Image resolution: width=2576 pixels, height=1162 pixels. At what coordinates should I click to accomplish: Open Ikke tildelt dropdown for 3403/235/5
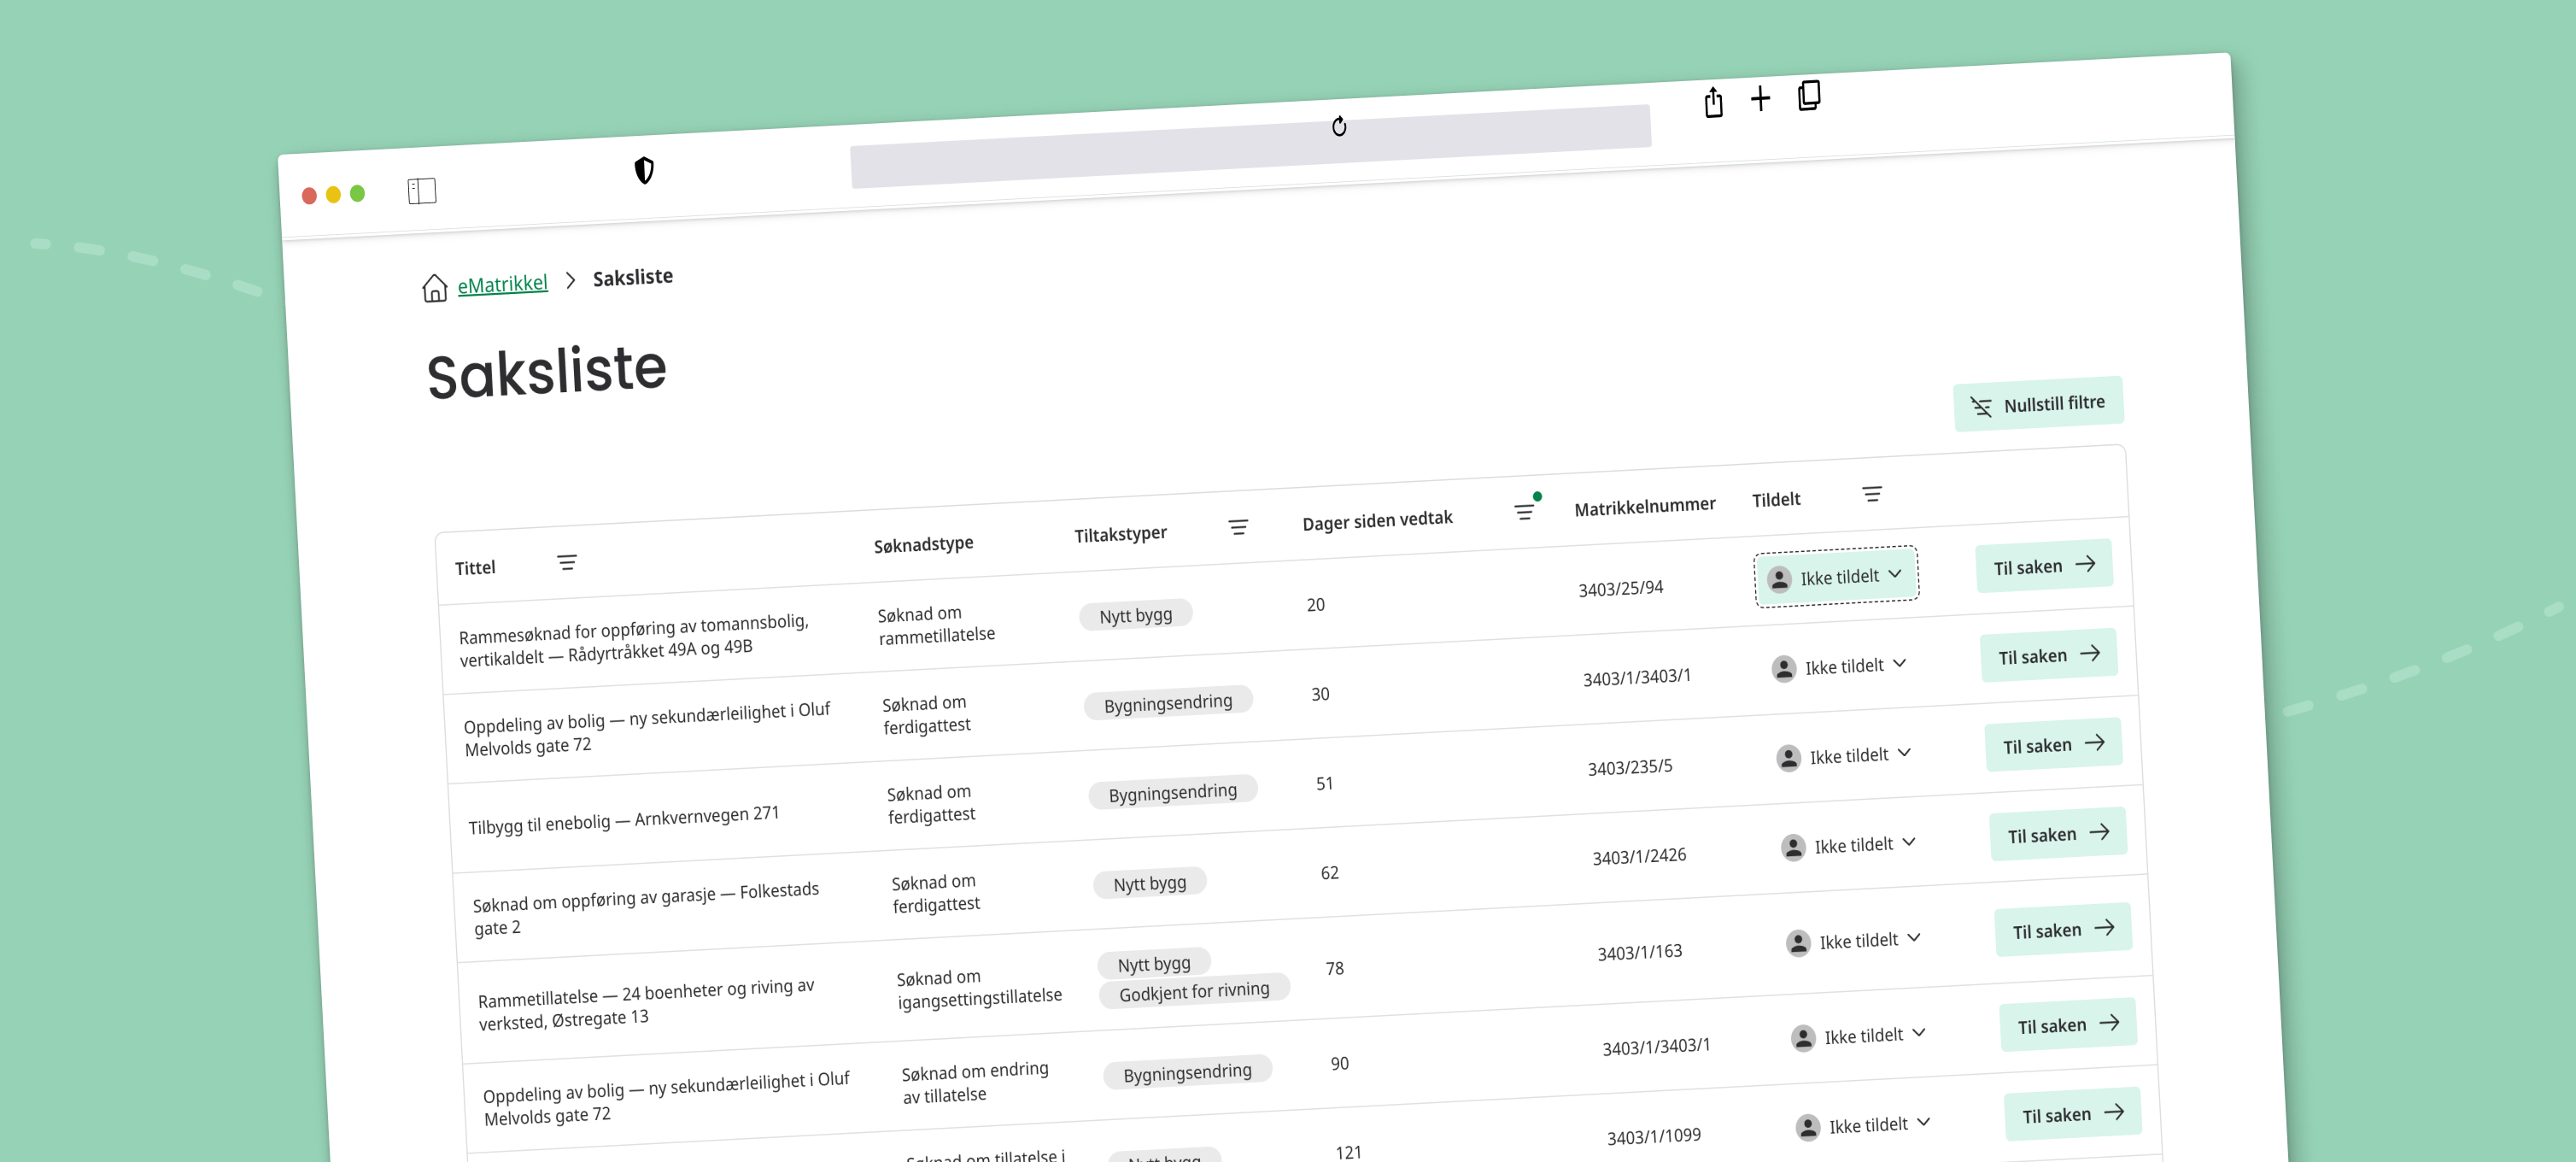1845,756
